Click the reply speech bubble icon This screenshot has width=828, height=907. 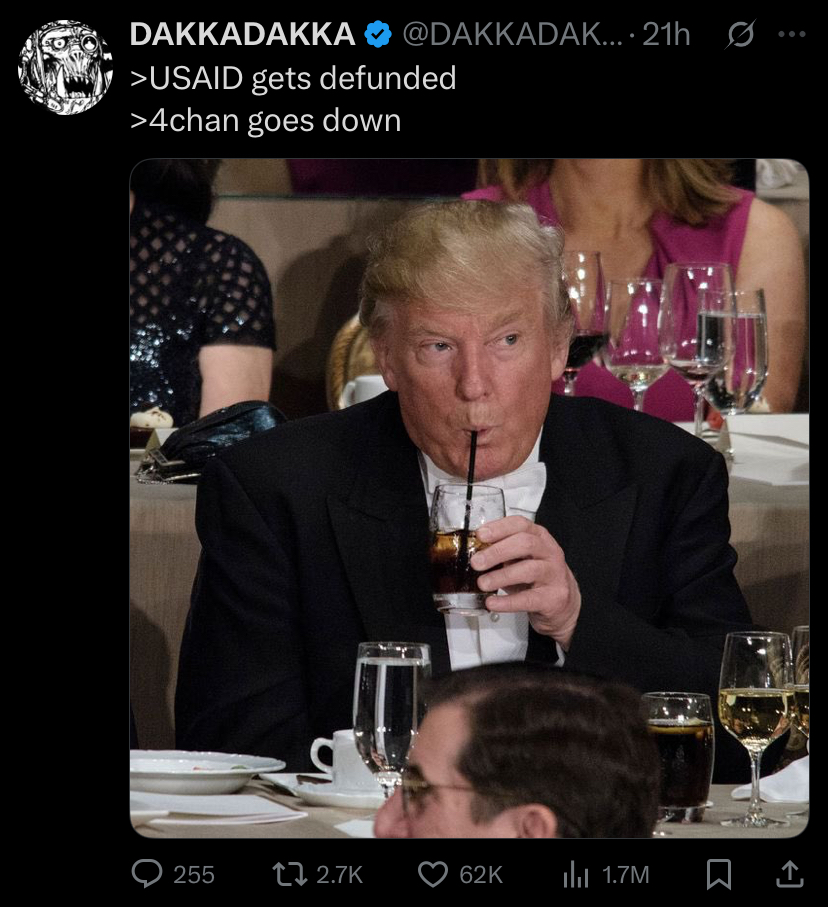point(147,873)
